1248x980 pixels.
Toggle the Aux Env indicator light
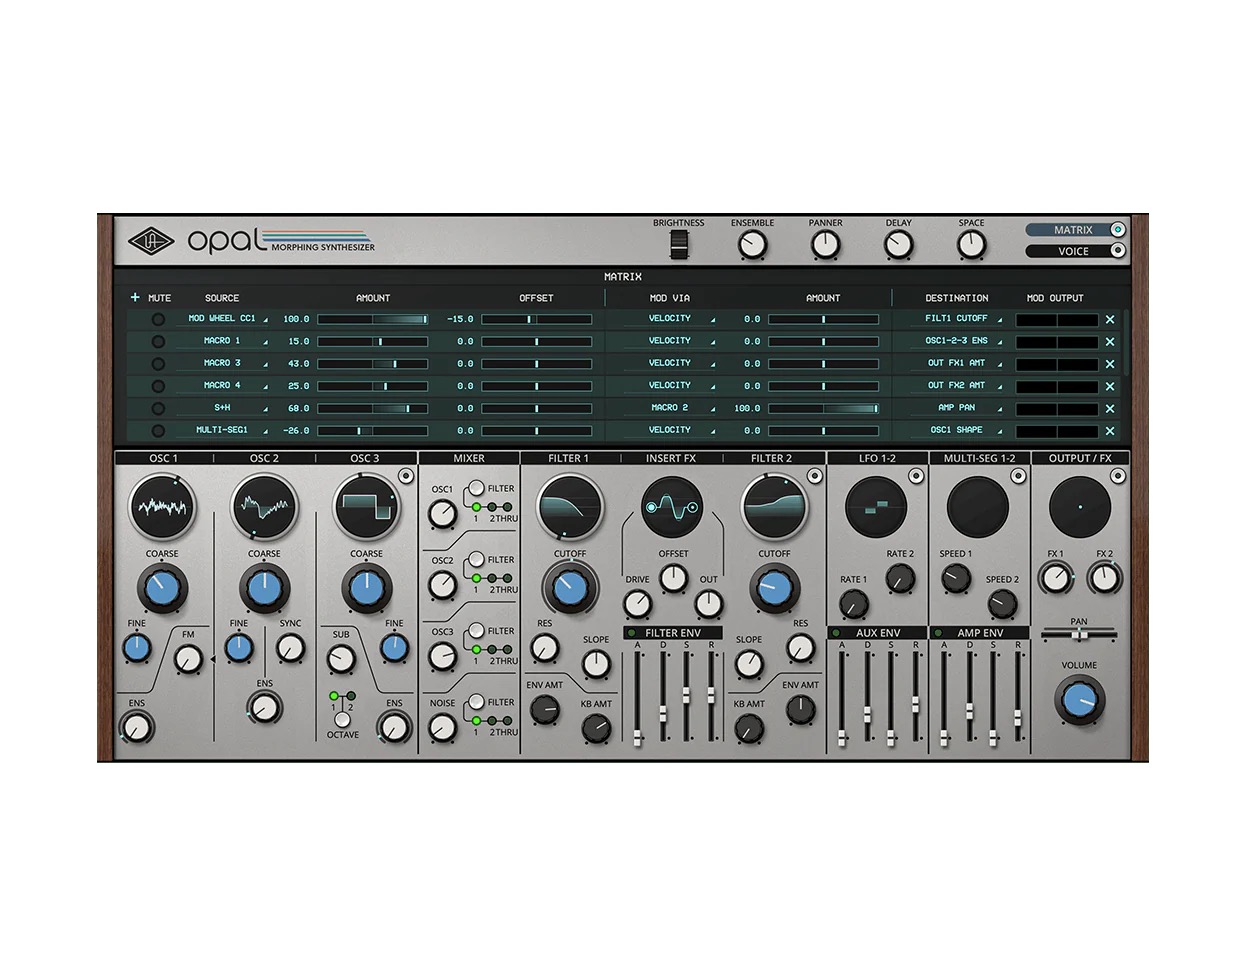[x=836, y=633]
